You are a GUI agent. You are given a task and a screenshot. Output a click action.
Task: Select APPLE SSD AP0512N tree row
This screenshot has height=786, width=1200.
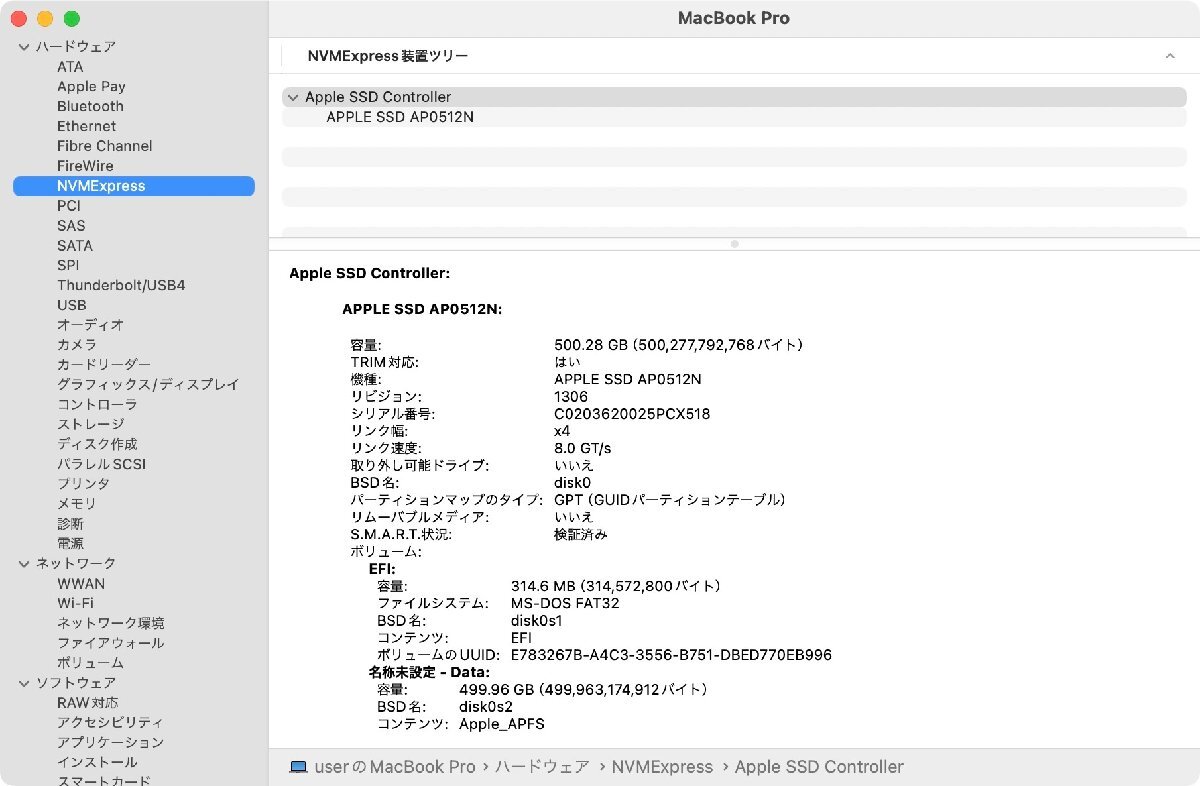pos(734,117)
